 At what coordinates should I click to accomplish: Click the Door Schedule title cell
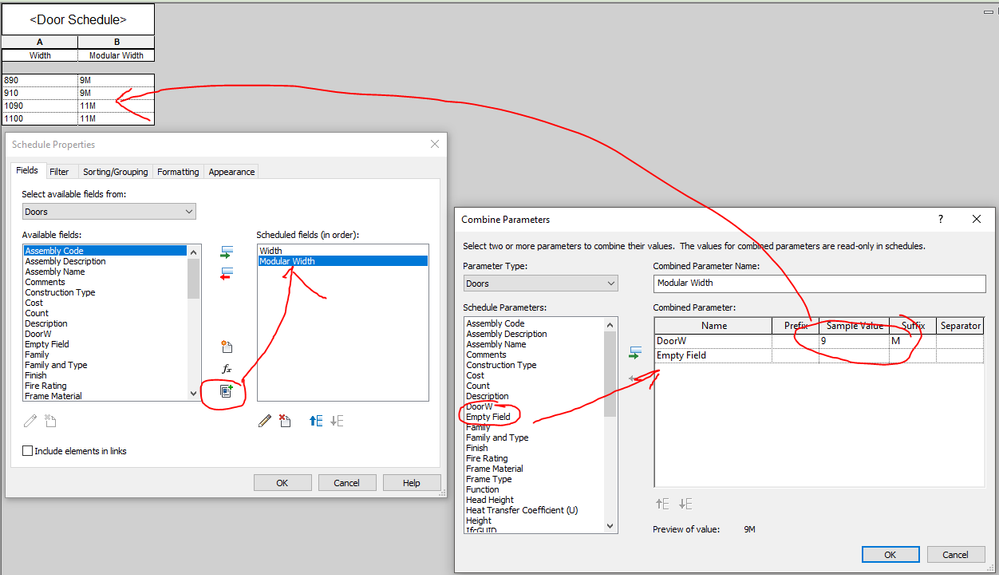coord(78,20)
